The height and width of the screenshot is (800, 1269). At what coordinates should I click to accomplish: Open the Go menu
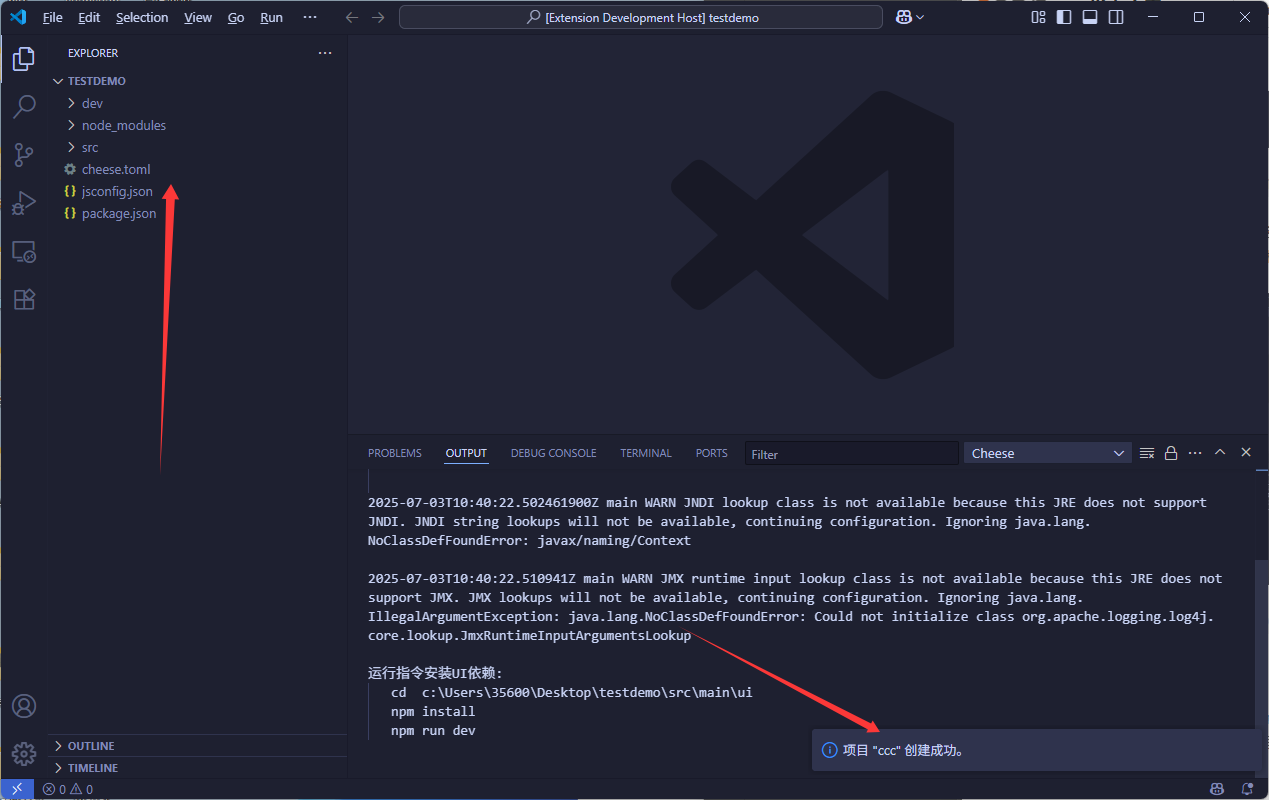pos(236,17)
